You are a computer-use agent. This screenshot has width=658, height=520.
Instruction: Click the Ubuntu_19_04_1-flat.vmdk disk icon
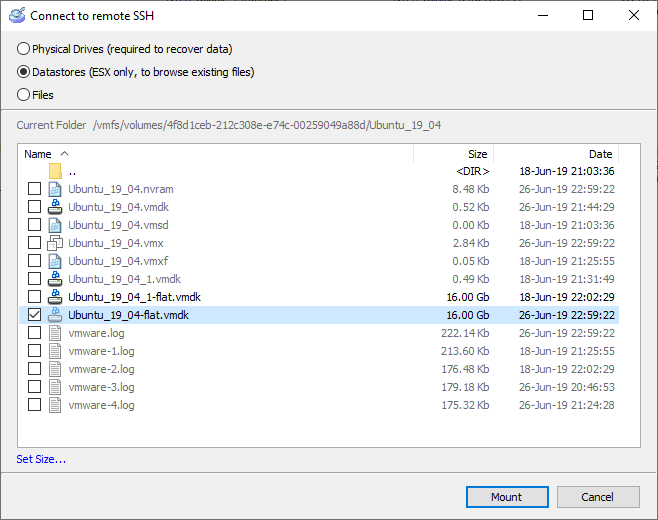click(x=55, y=297)
